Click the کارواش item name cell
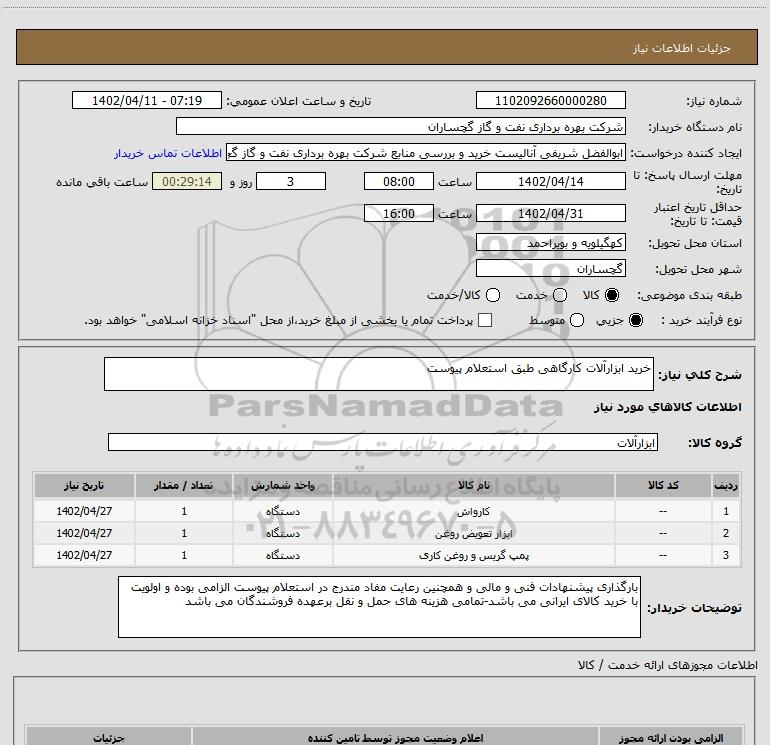 [474, 511]
